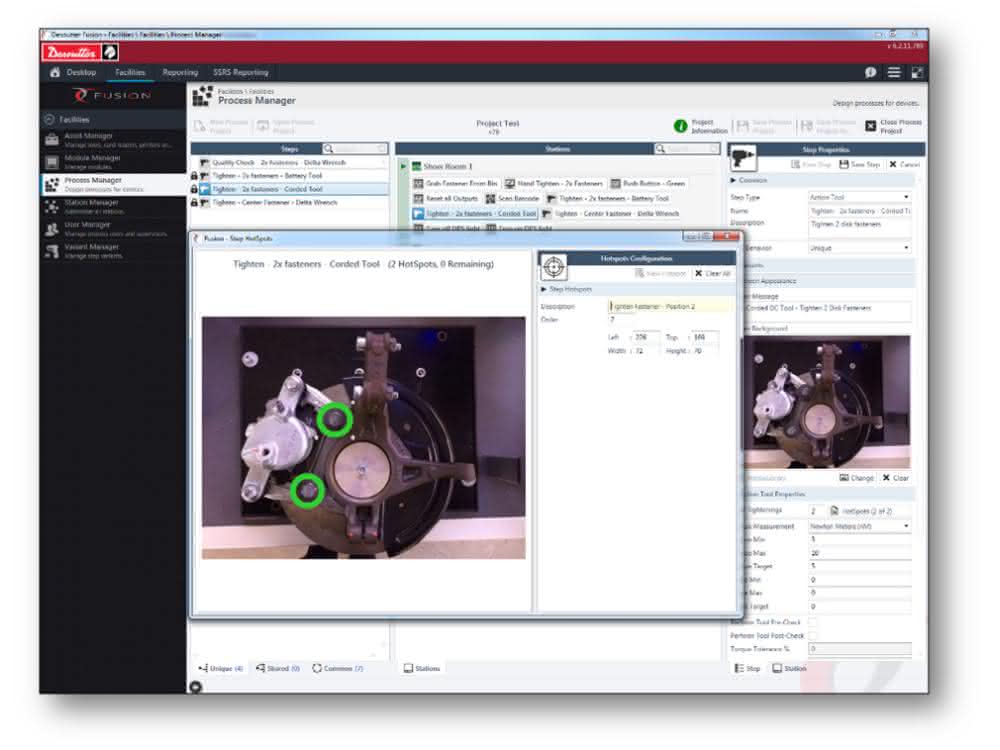Click the Asset Manager briefcase icon

coord(52,140)
